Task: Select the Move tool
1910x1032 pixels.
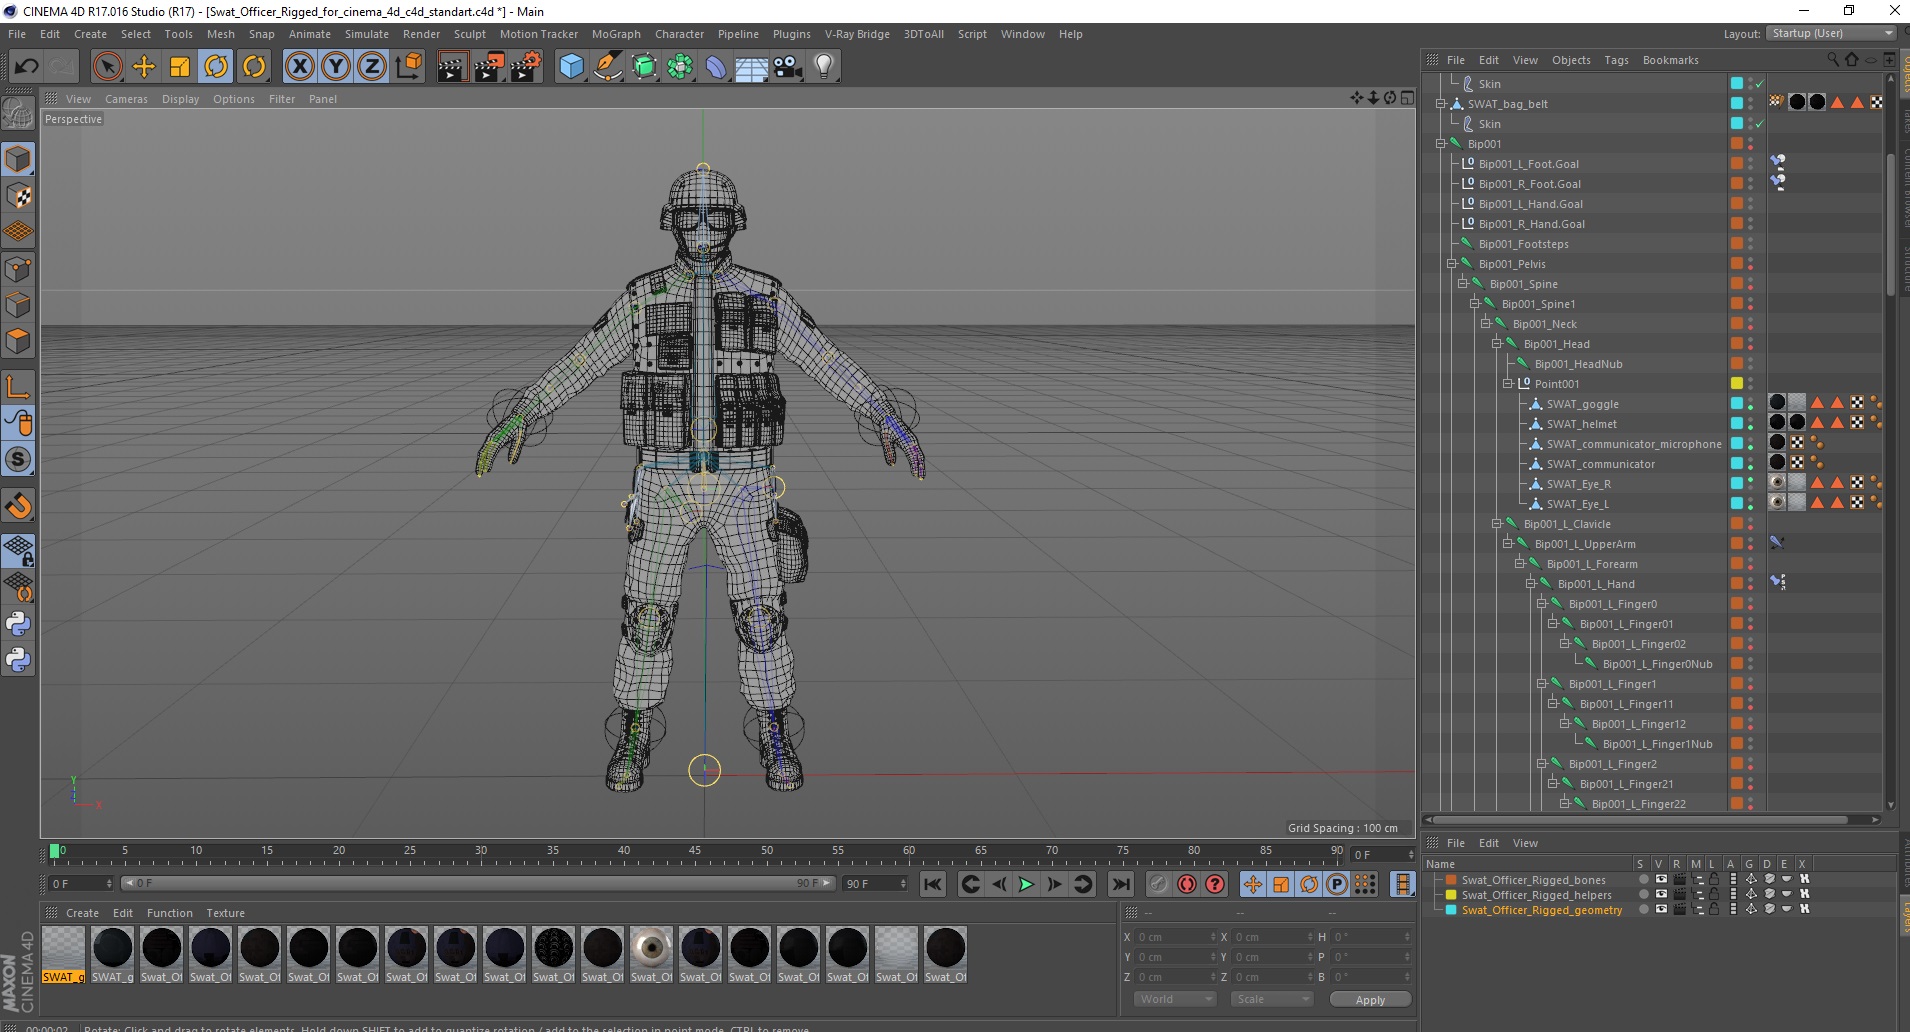Action: pos(144,67)
